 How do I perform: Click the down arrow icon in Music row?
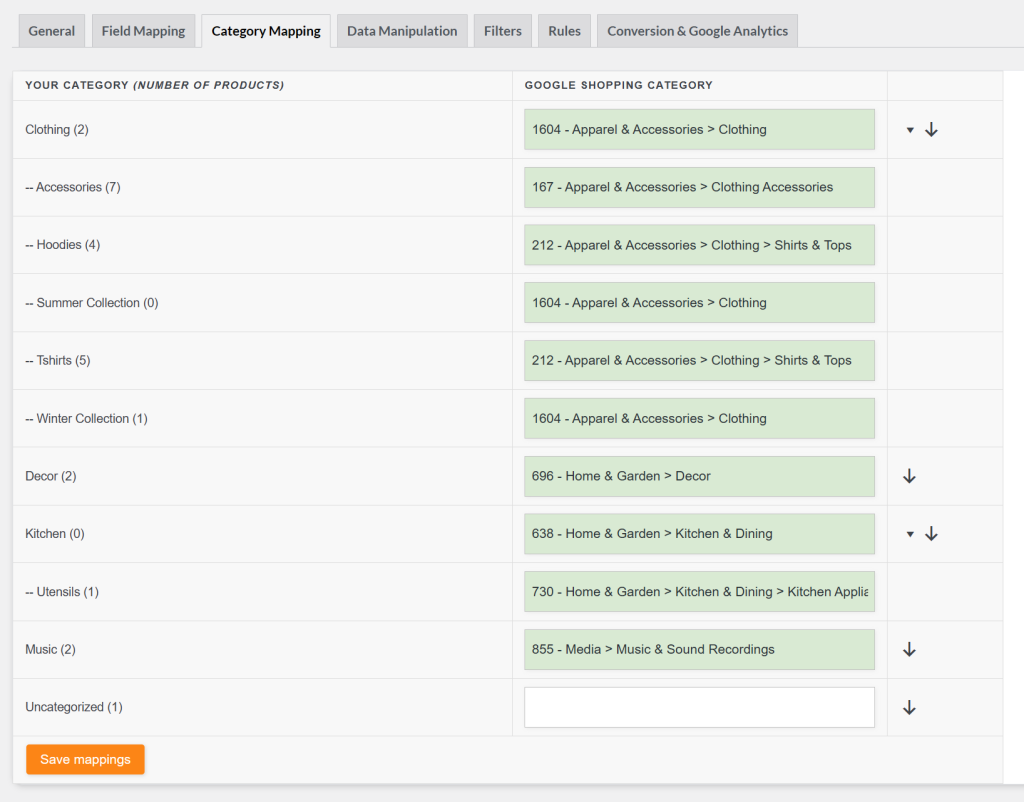(x=909, y=650)
